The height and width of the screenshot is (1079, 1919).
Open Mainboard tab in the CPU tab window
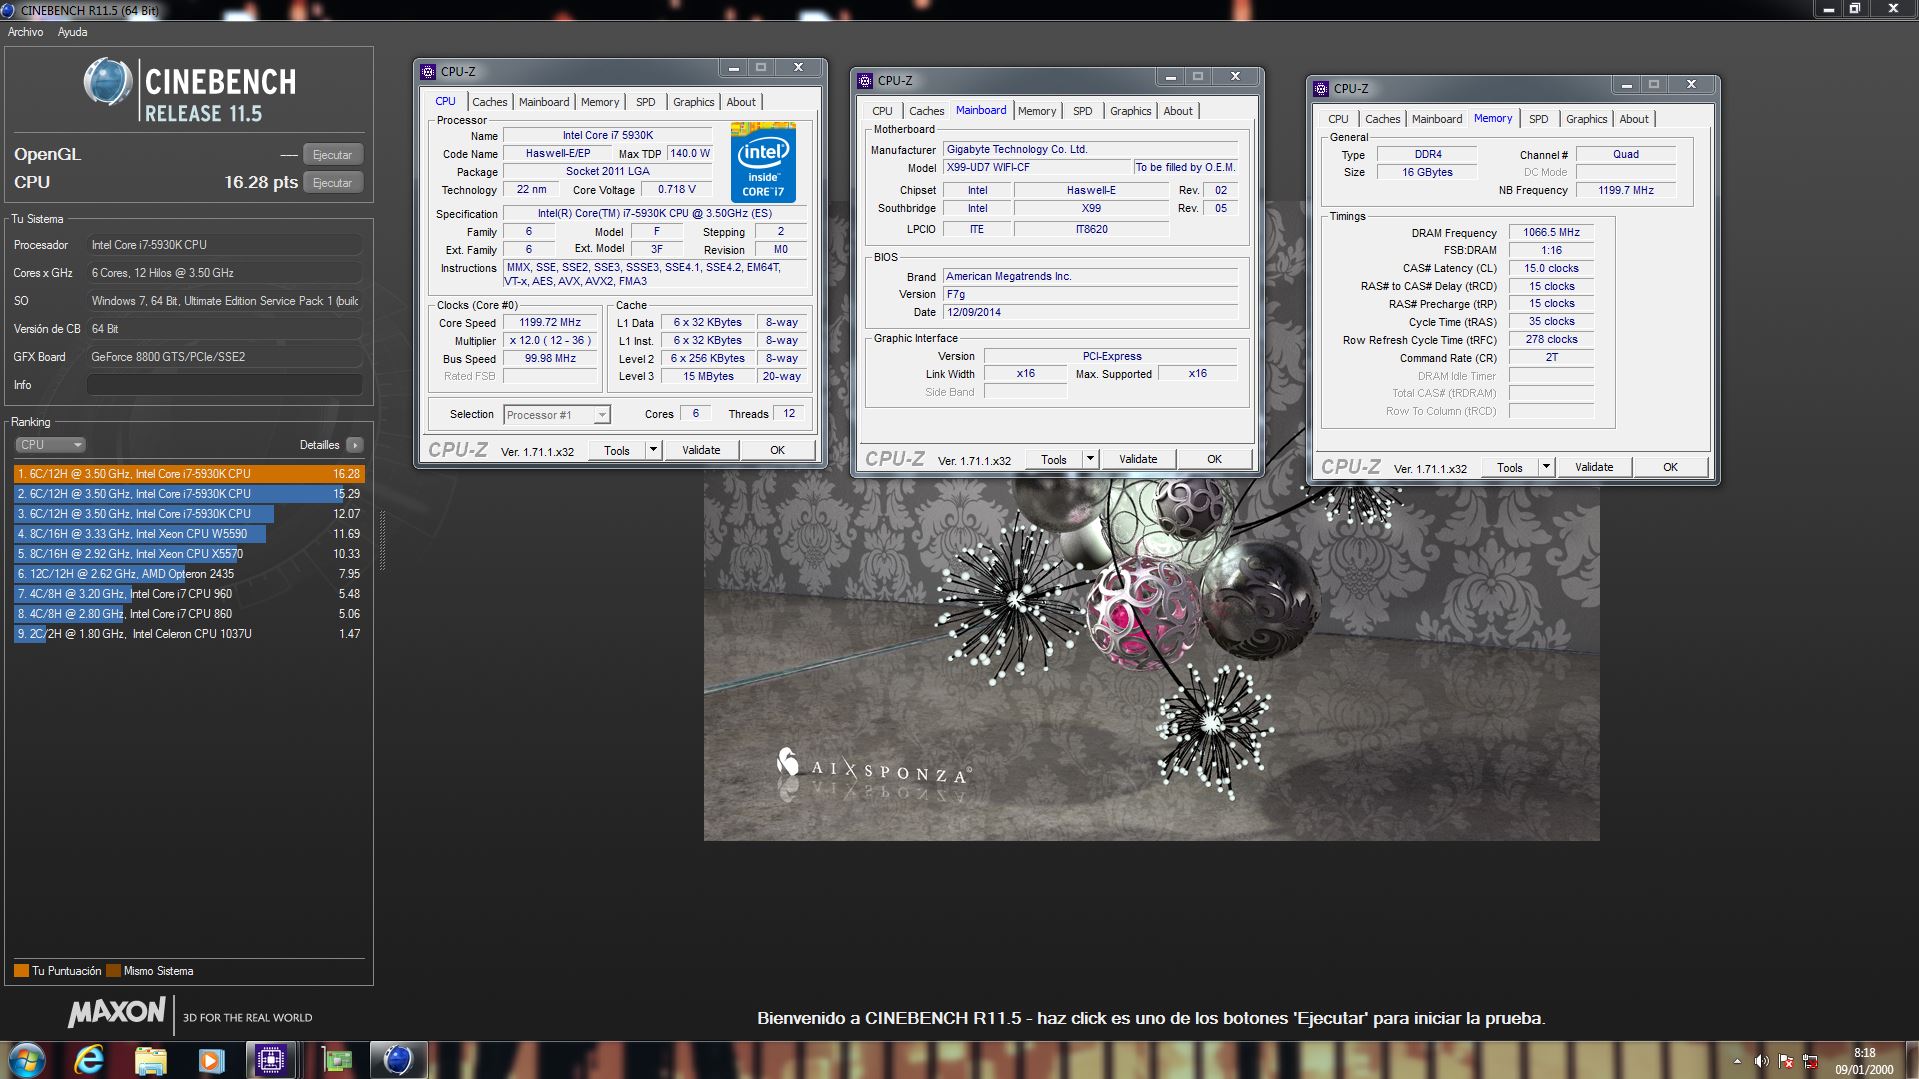[x=544, y=102]
